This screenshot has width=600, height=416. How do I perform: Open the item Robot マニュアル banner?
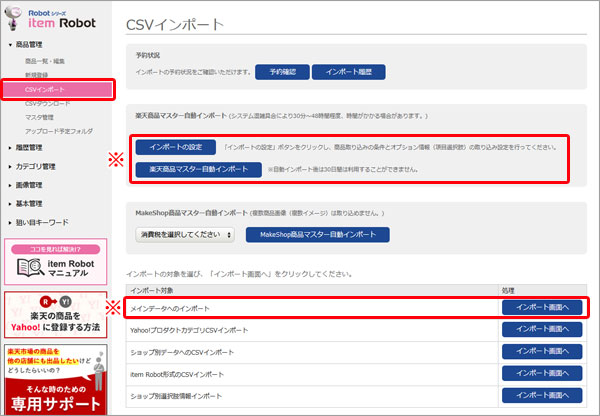pos(57,262)
